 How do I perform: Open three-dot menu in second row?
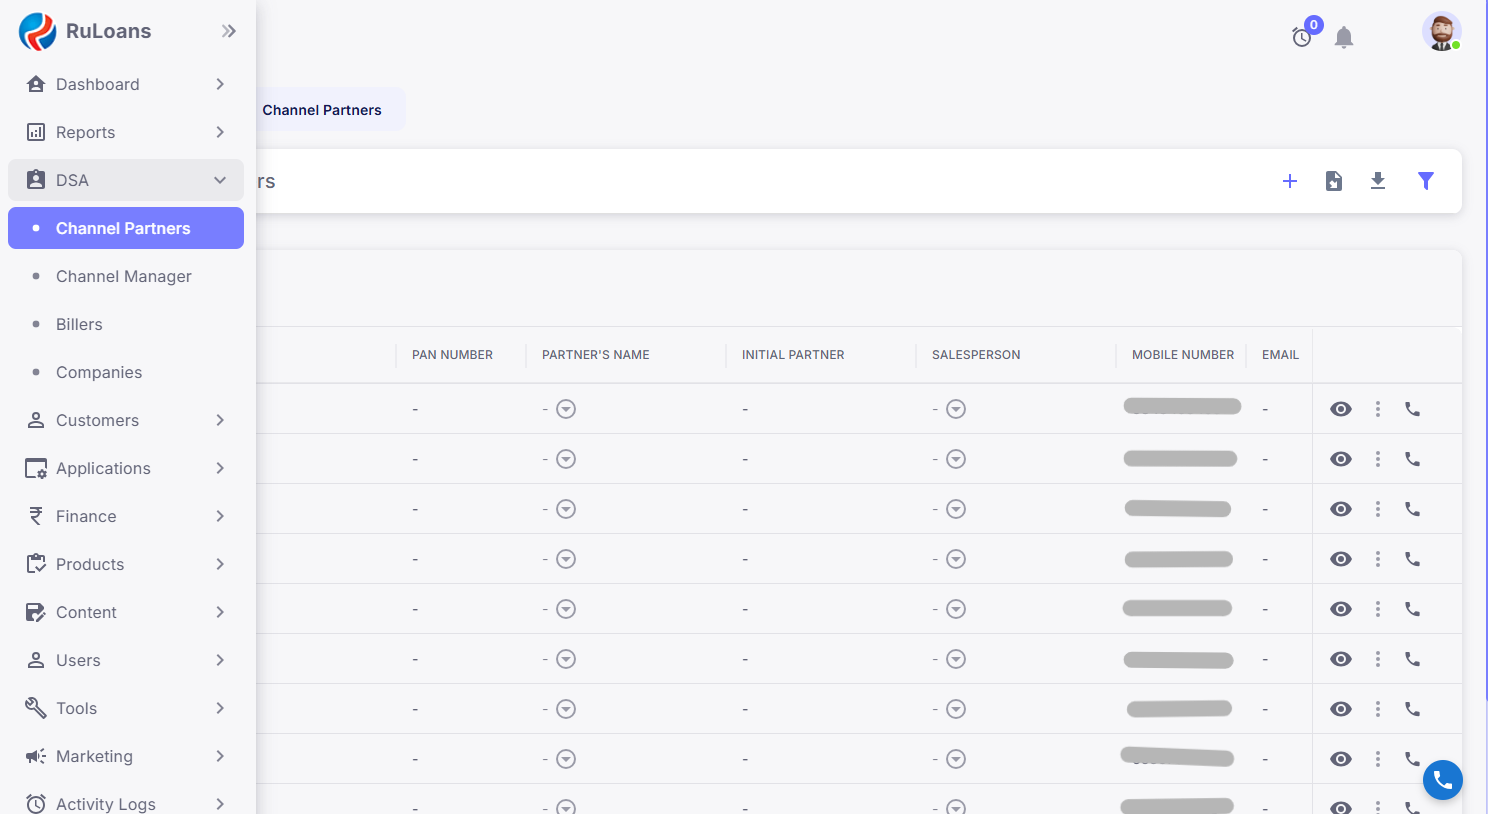click(x=1378, y=459)
